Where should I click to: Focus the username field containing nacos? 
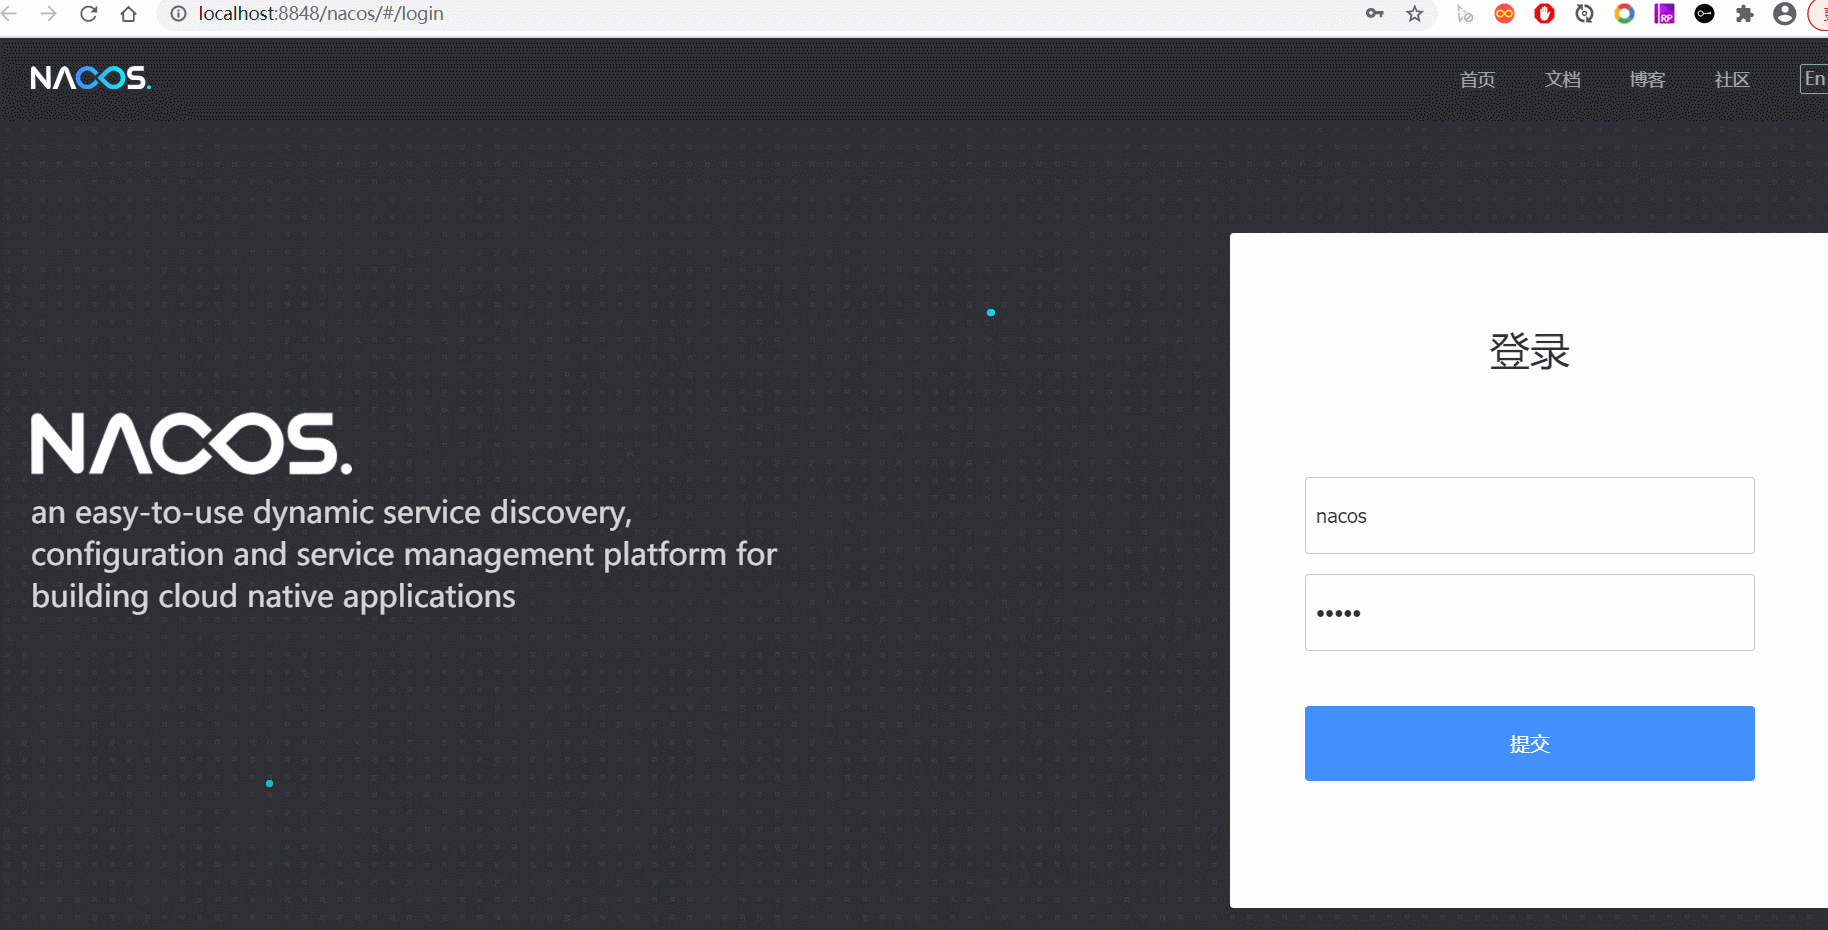1529,516
